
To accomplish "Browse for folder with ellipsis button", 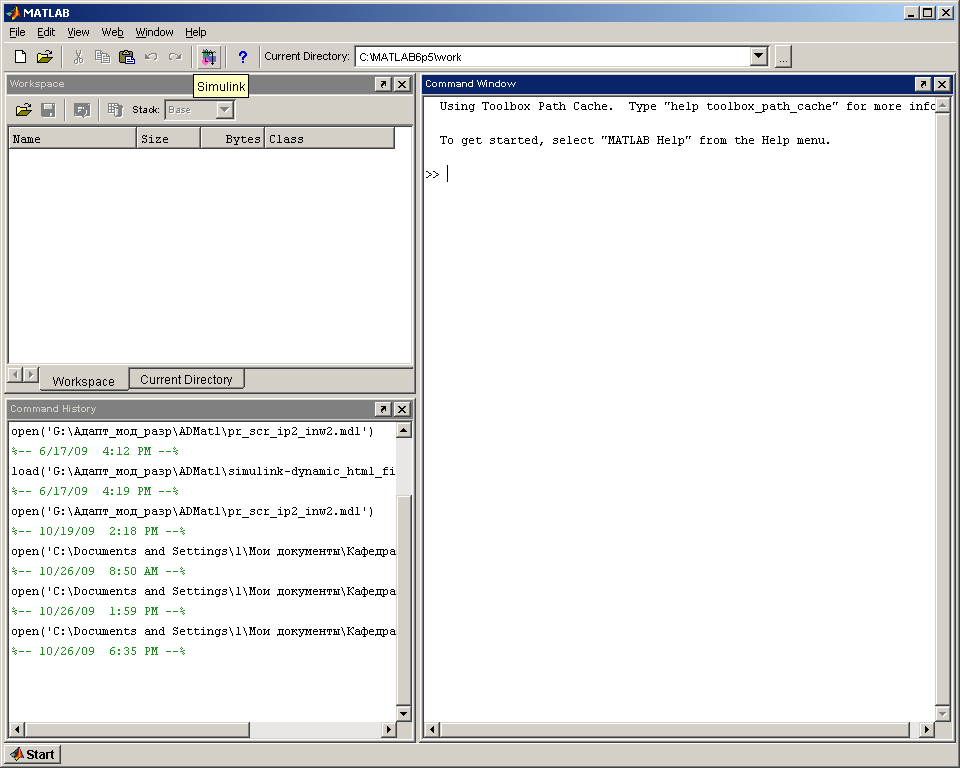I will point(783,57).
